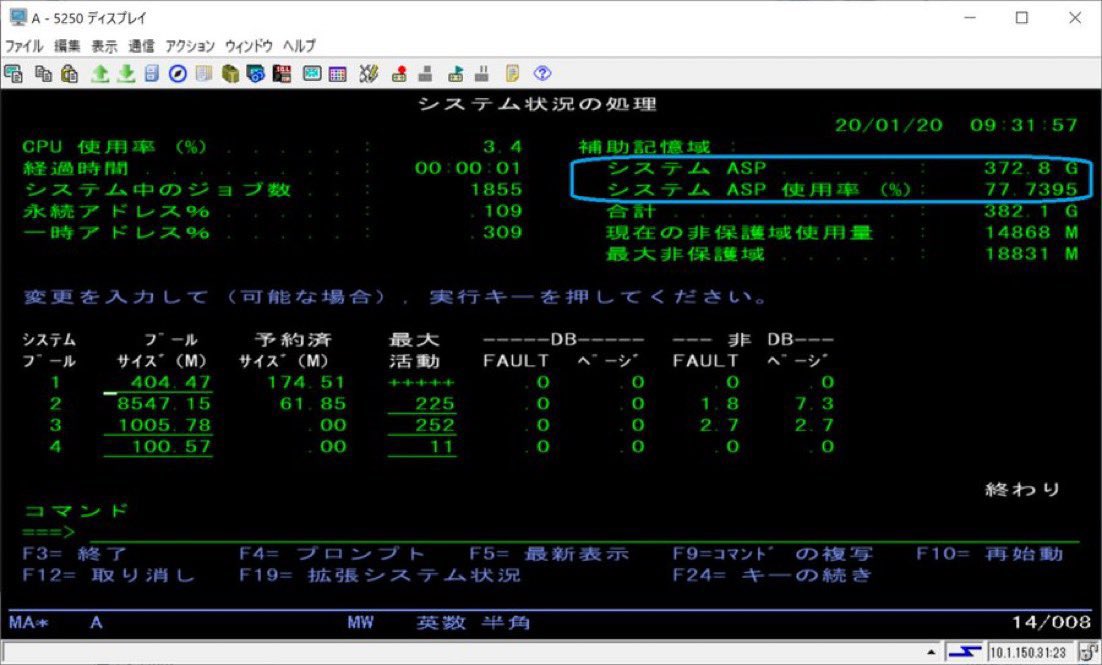Click the blue question mark help icon
The width and height of the screenshot is (1102, 665).
click(x=543, y=73)
